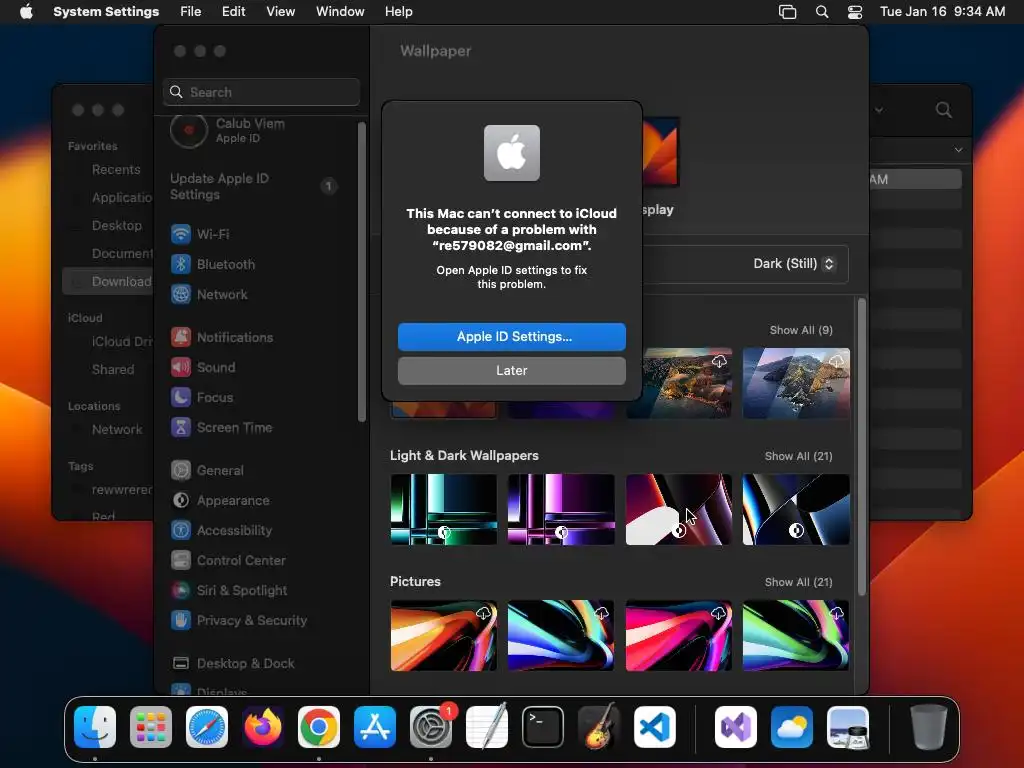Click search icon in Finder window
Viewport: 1024px width, 768px height.
(943, 110)
